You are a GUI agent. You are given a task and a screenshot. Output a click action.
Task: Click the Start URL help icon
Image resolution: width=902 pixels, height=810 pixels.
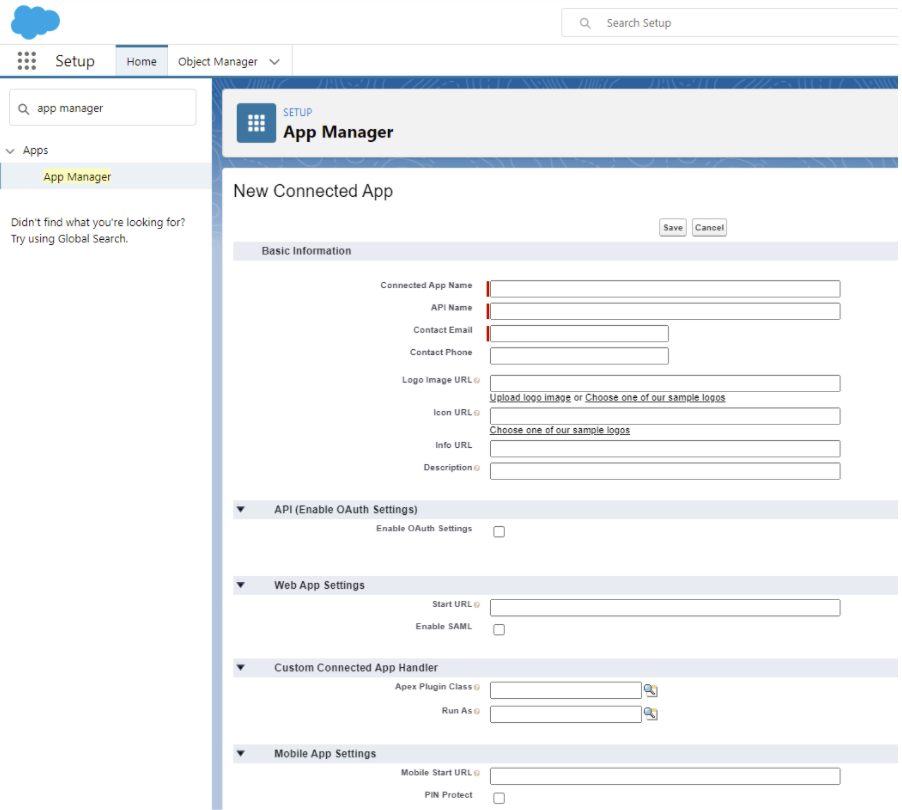[x=477, y=605]
